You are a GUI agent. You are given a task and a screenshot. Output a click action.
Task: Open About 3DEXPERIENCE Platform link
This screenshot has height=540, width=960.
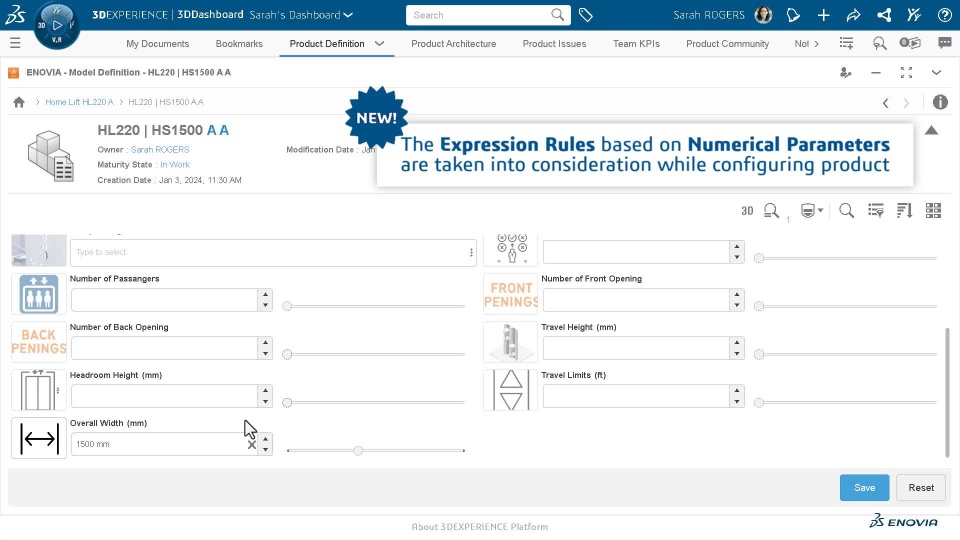(479, 527)
